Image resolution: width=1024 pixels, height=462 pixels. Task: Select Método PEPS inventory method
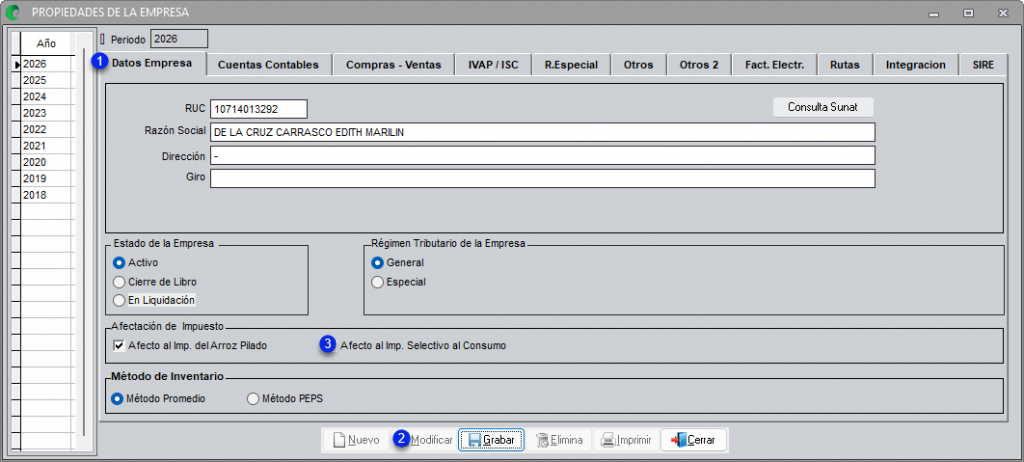click(253, 399)
